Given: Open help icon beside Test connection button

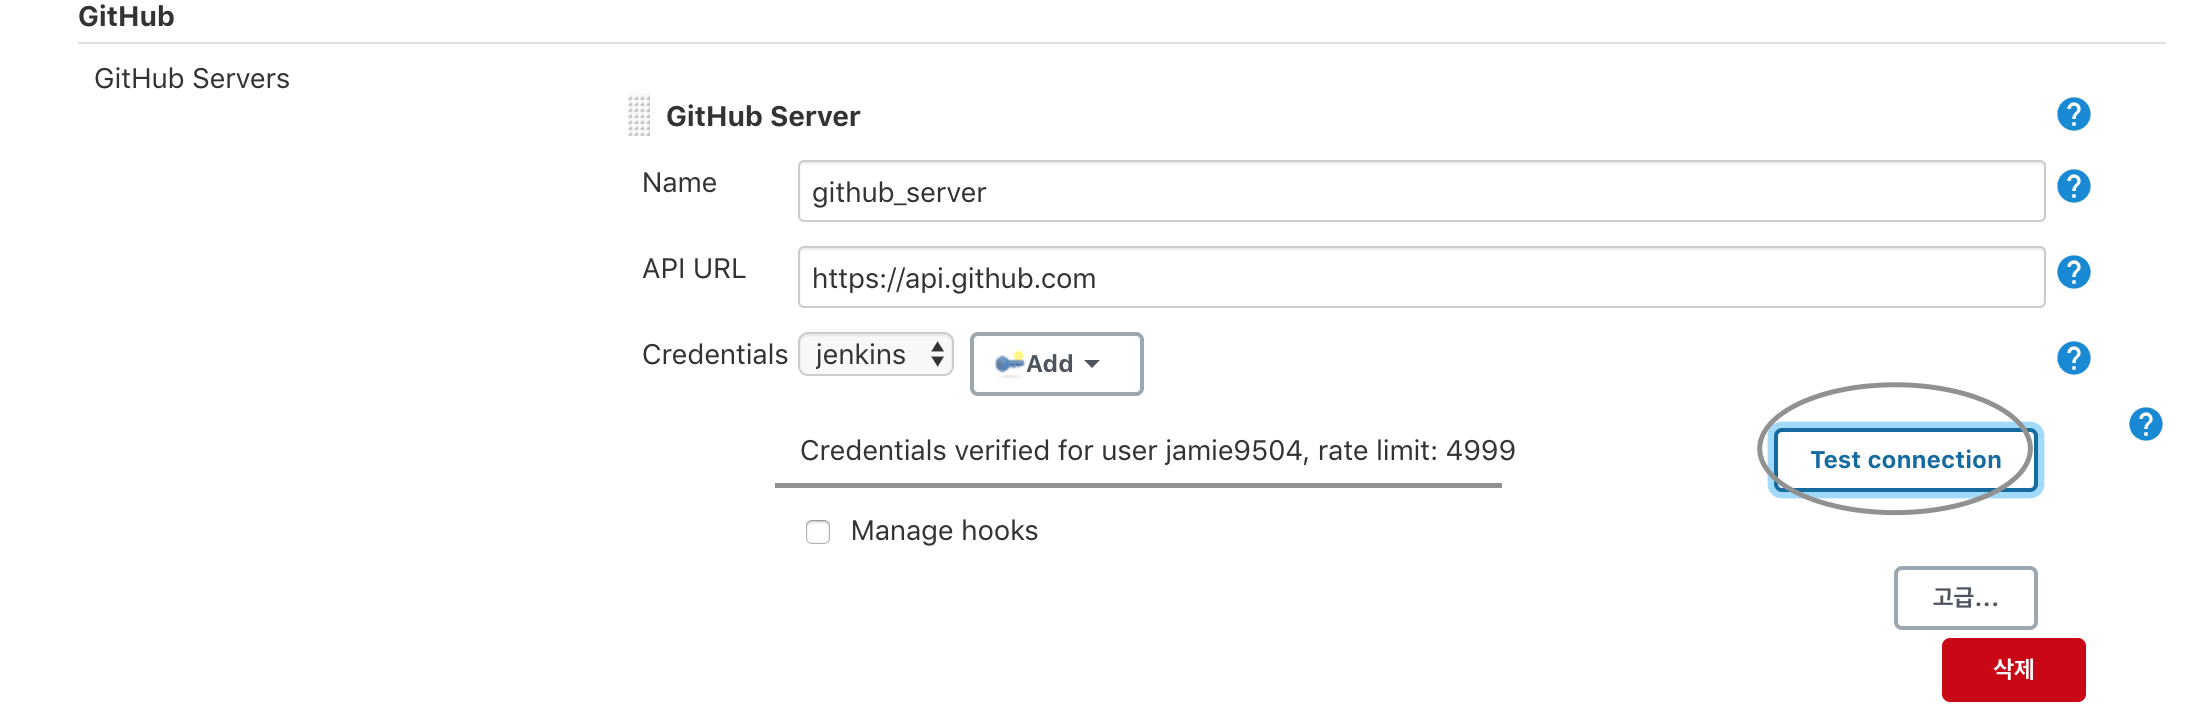Looking at the screenshot, I should coord(2145,424).
